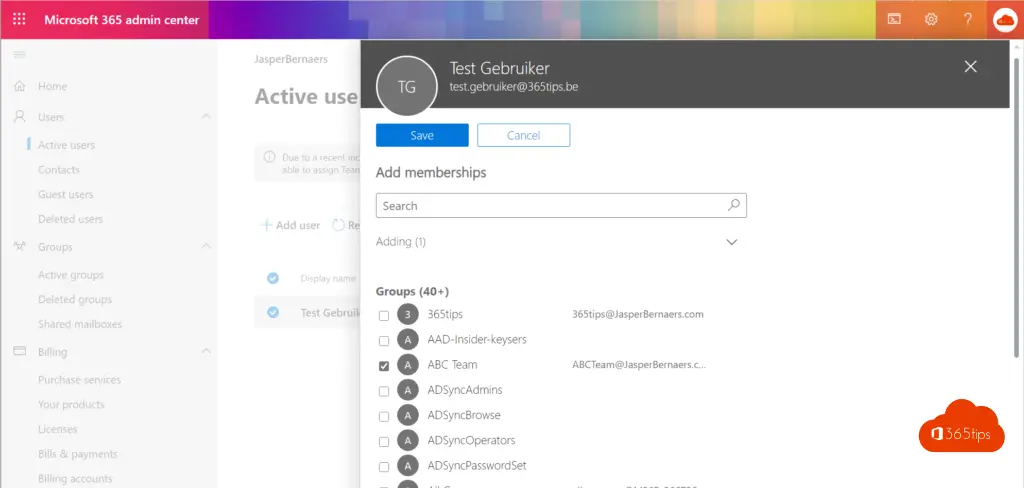The height and width of the screenshot is (488, 1024).
Task: Click the panel's vertical scrollbar
Action: tap(1016, 208)
